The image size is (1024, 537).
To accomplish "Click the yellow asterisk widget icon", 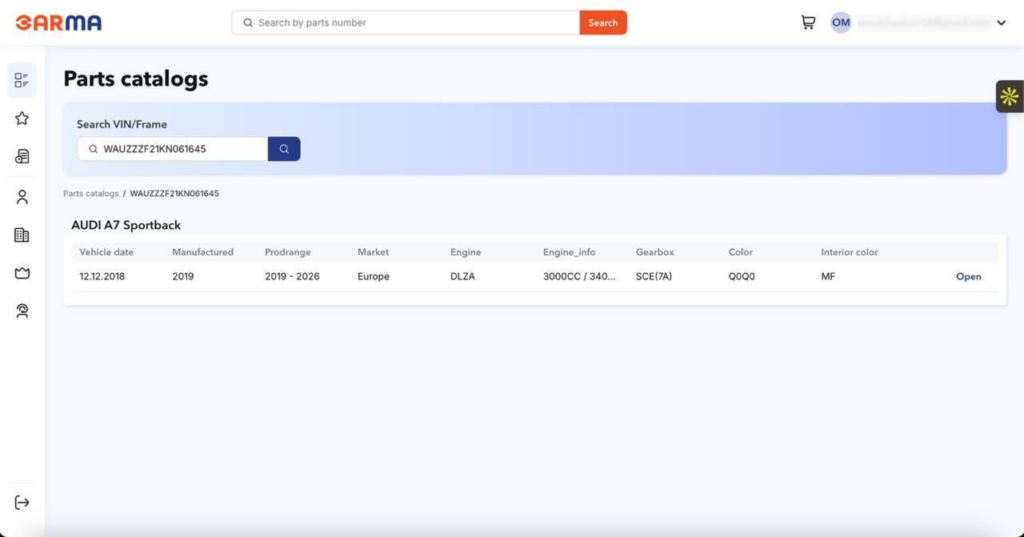I will coord(1009,96).
